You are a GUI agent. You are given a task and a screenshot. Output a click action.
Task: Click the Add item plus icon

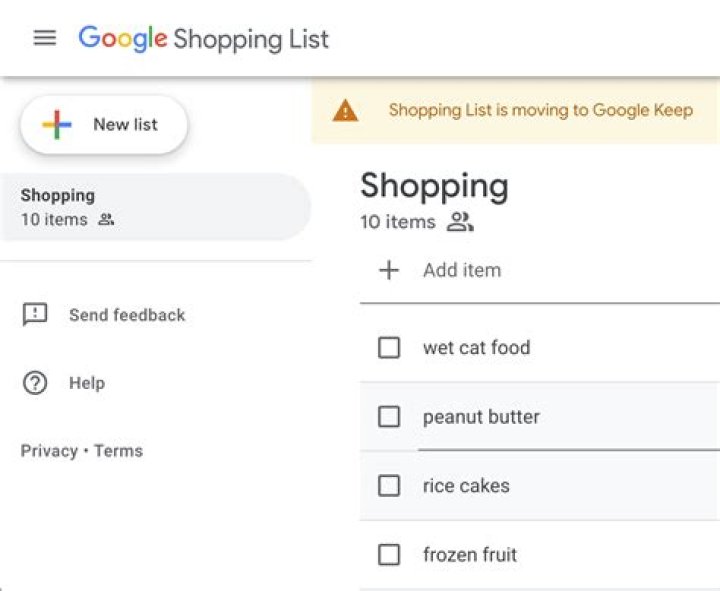(x=389, y=270)
